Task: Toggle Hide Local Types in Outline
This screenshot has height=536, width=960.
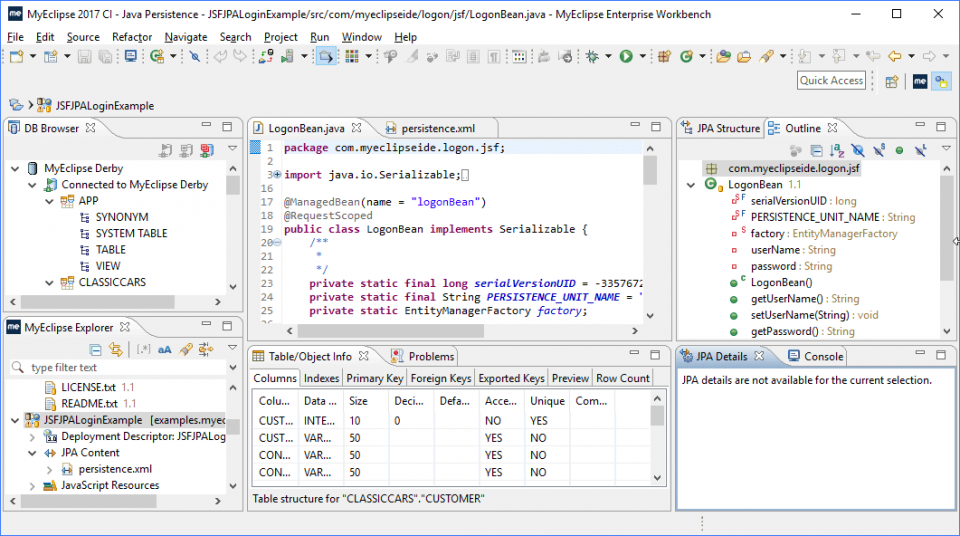Action: [x=920, y=150]
